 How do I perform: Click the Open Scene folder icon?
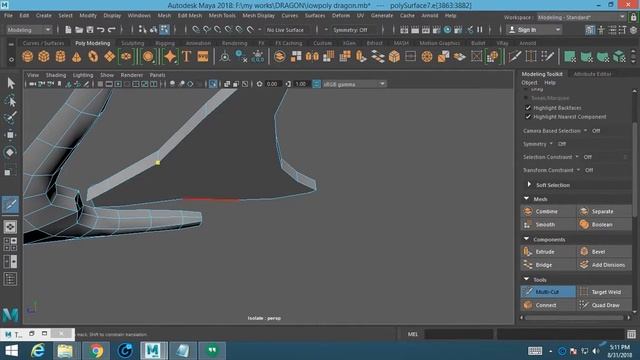[79, 30]
